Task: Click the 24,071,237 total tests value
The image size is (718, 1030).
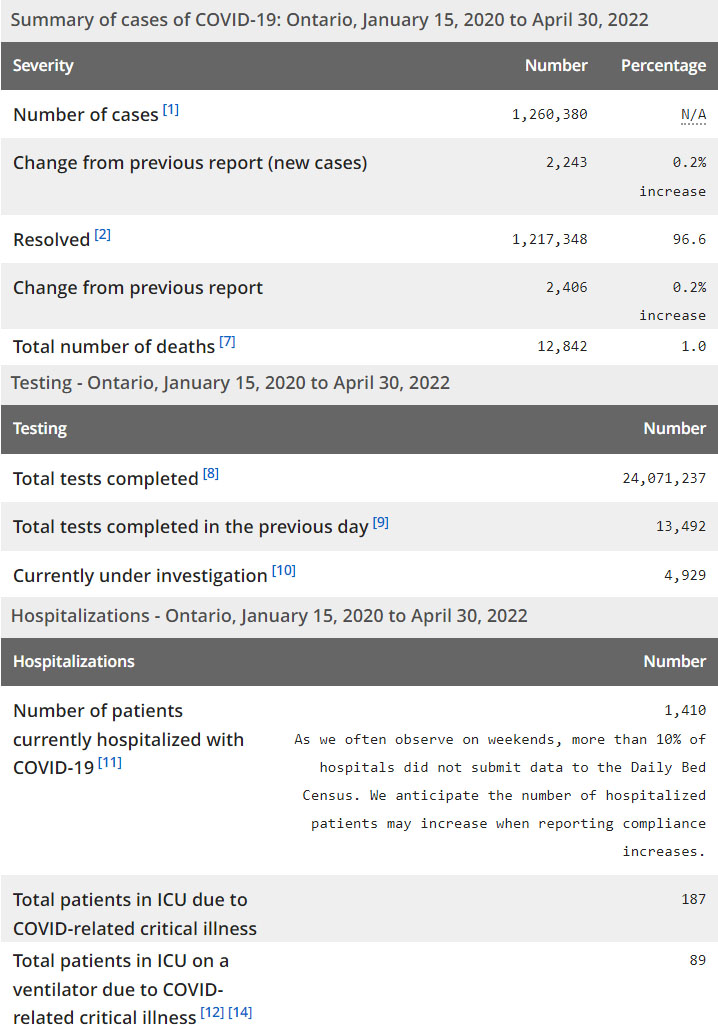Action: point(664,478)
